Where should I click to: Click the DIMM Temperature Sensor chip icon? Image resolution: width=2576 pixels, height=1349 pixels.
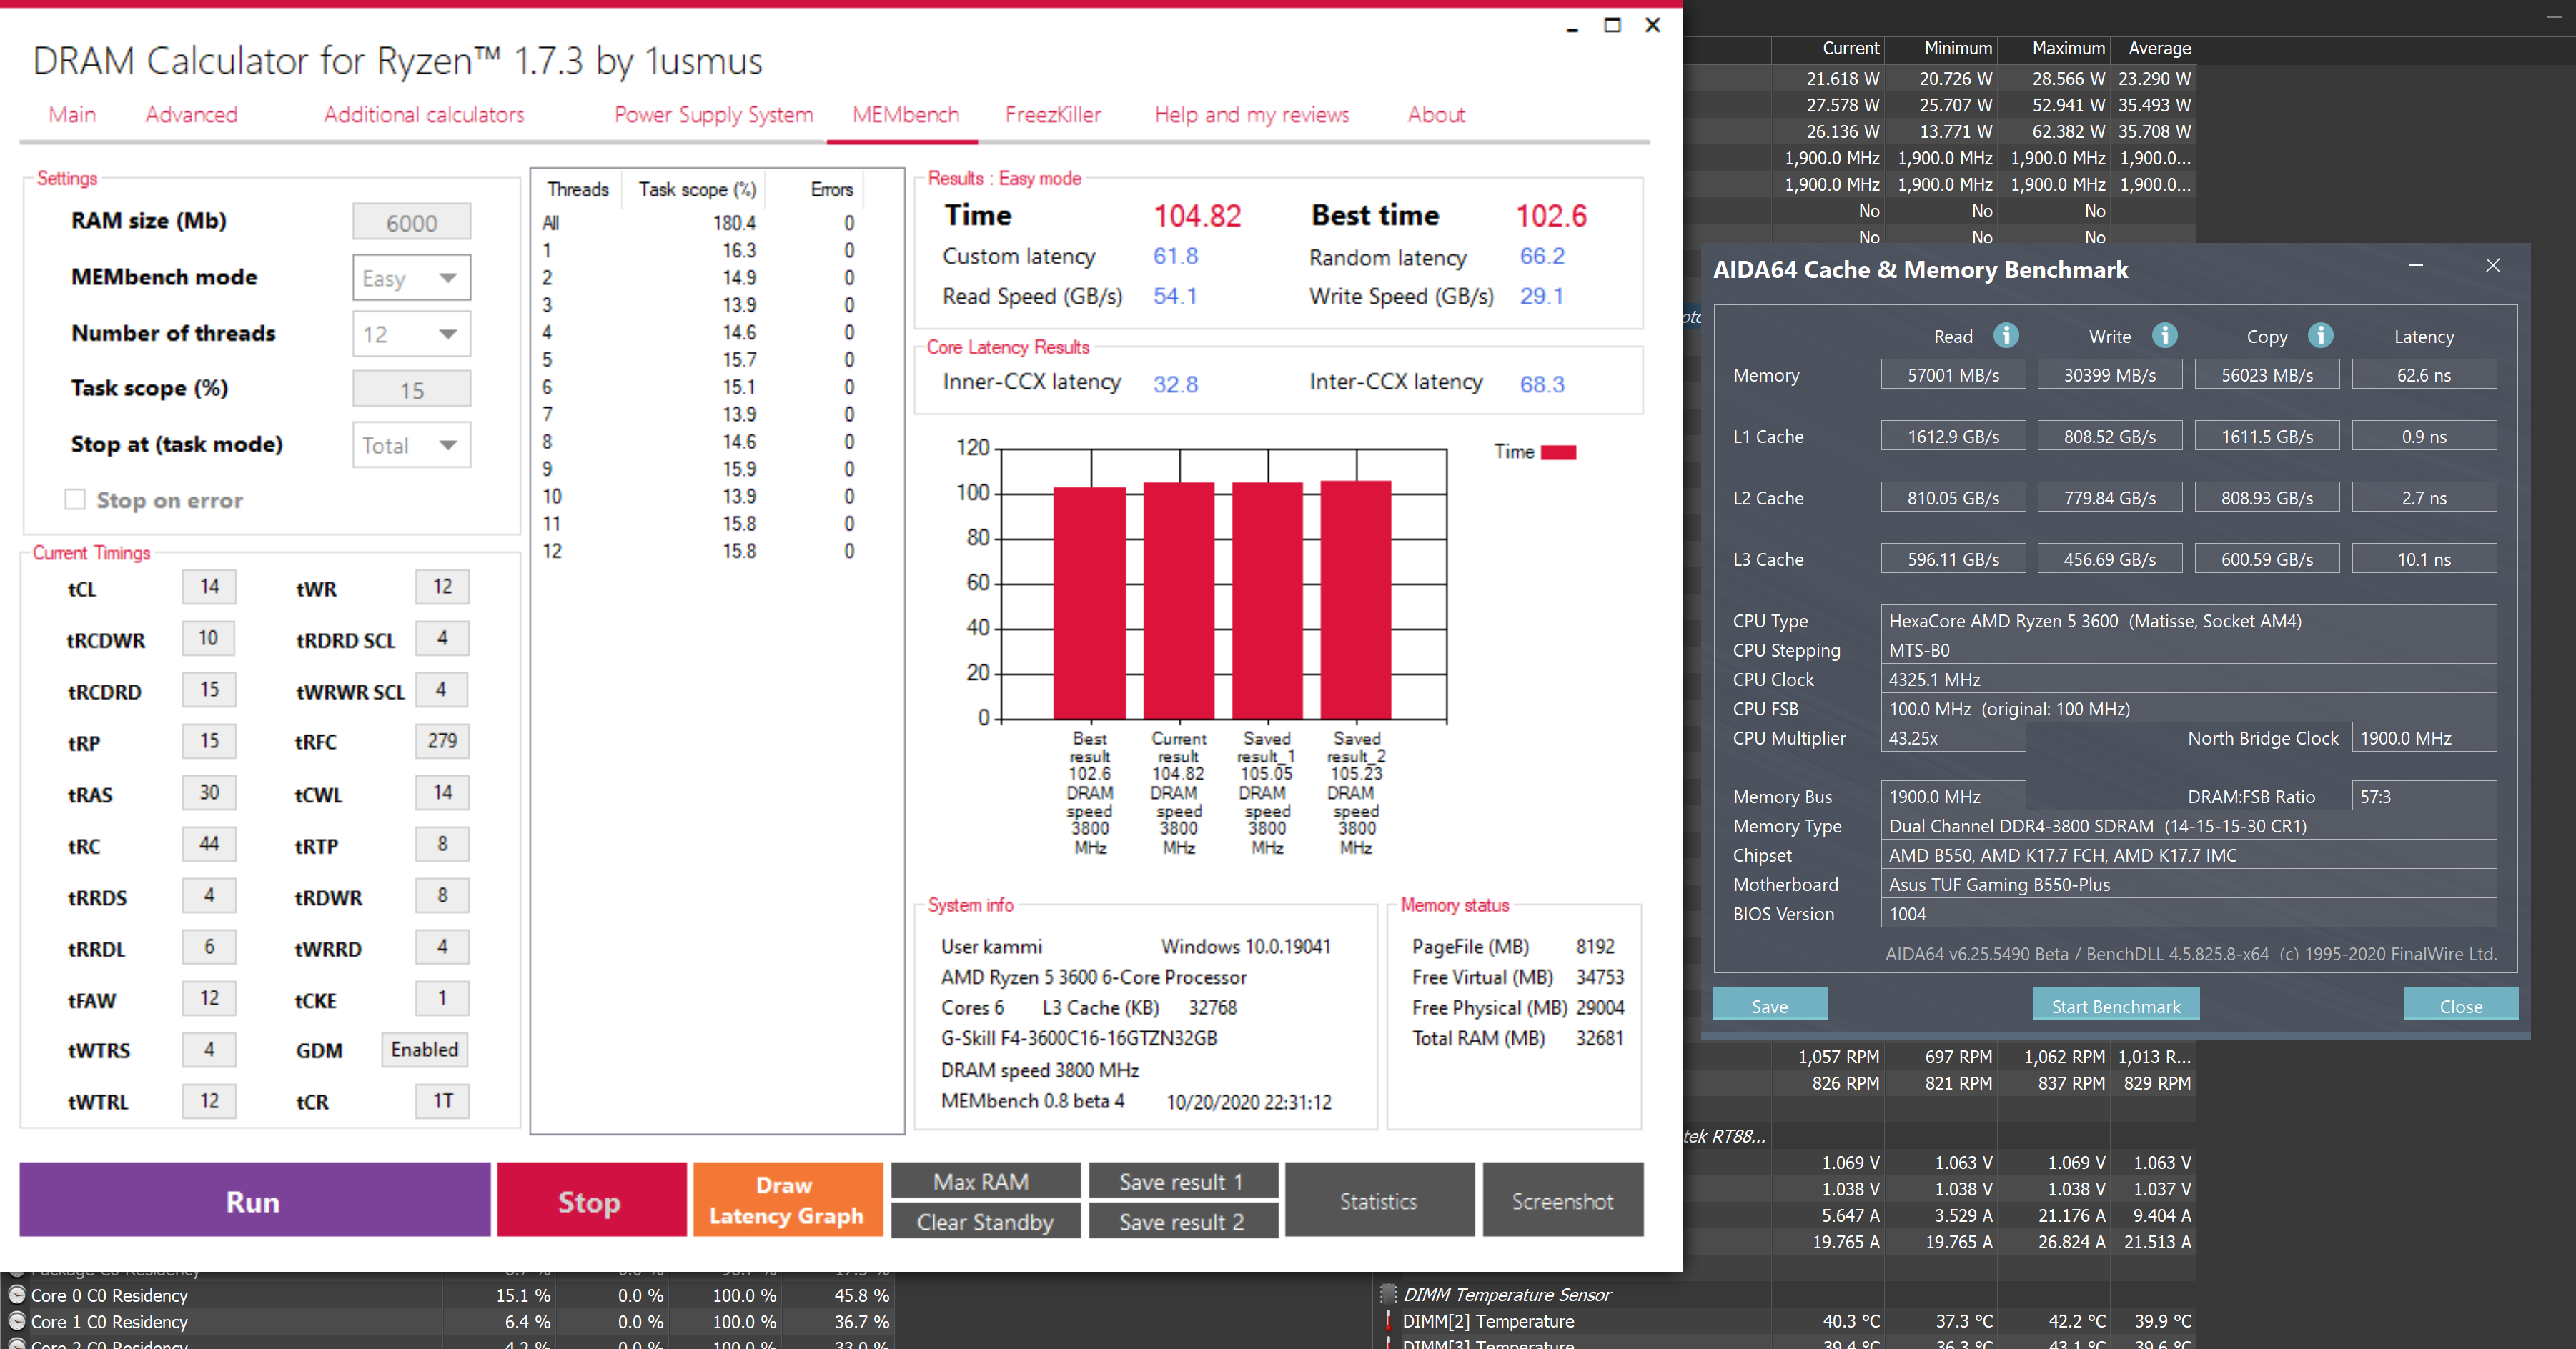[x=1388, y=1294]
